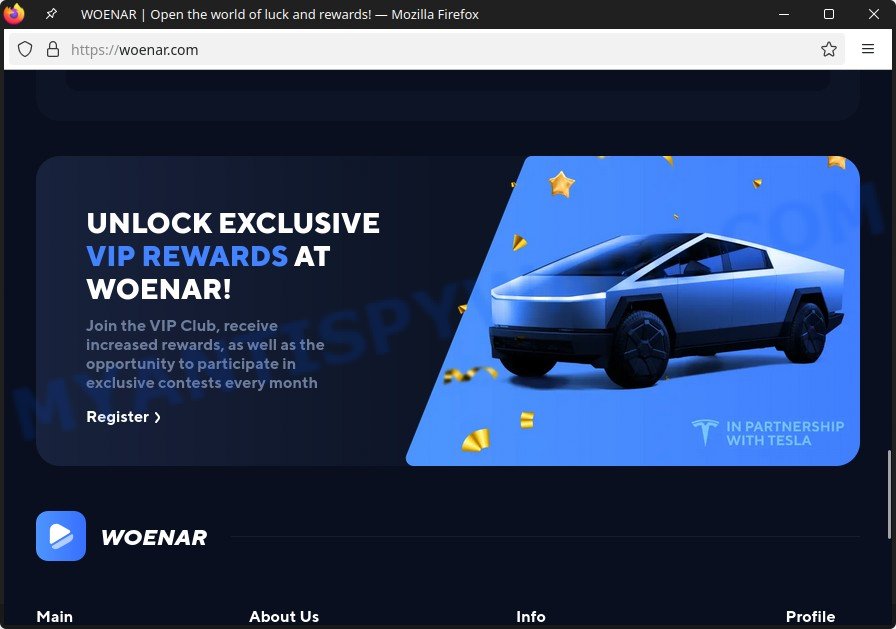Click the page vertical scrollbar thumb
The image size is (896, 629).
[889, 494]
